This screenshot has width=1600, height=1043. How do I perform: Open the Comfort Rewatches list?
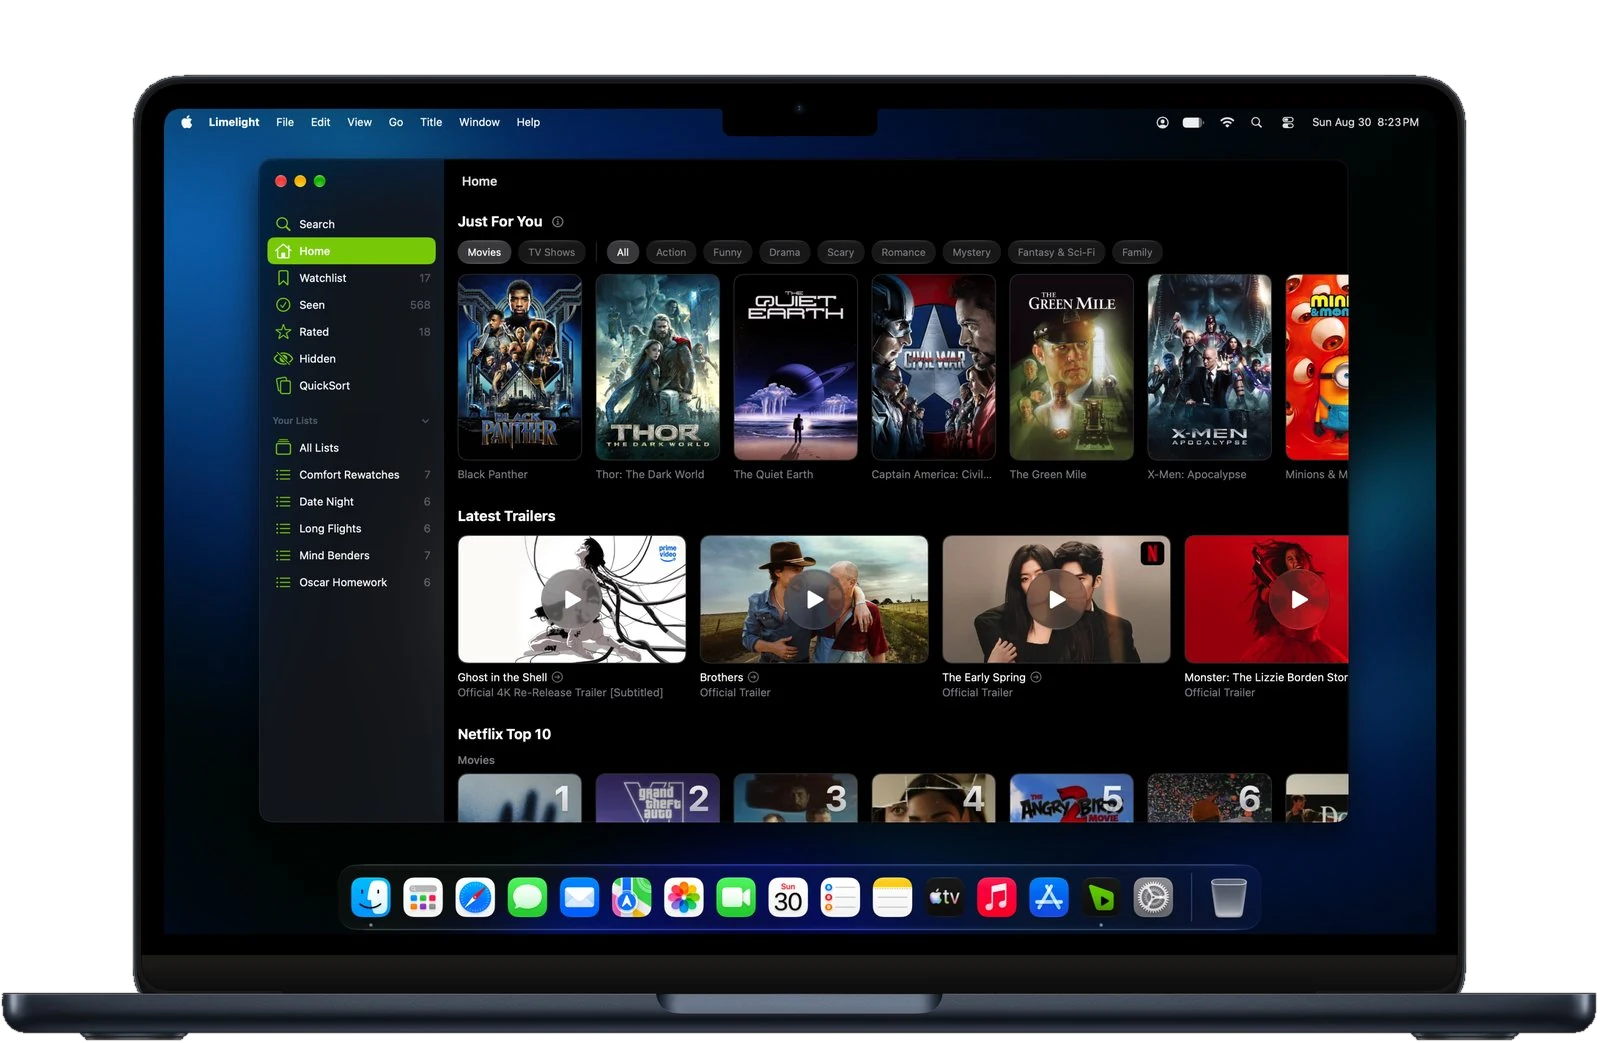coord(352,475)
